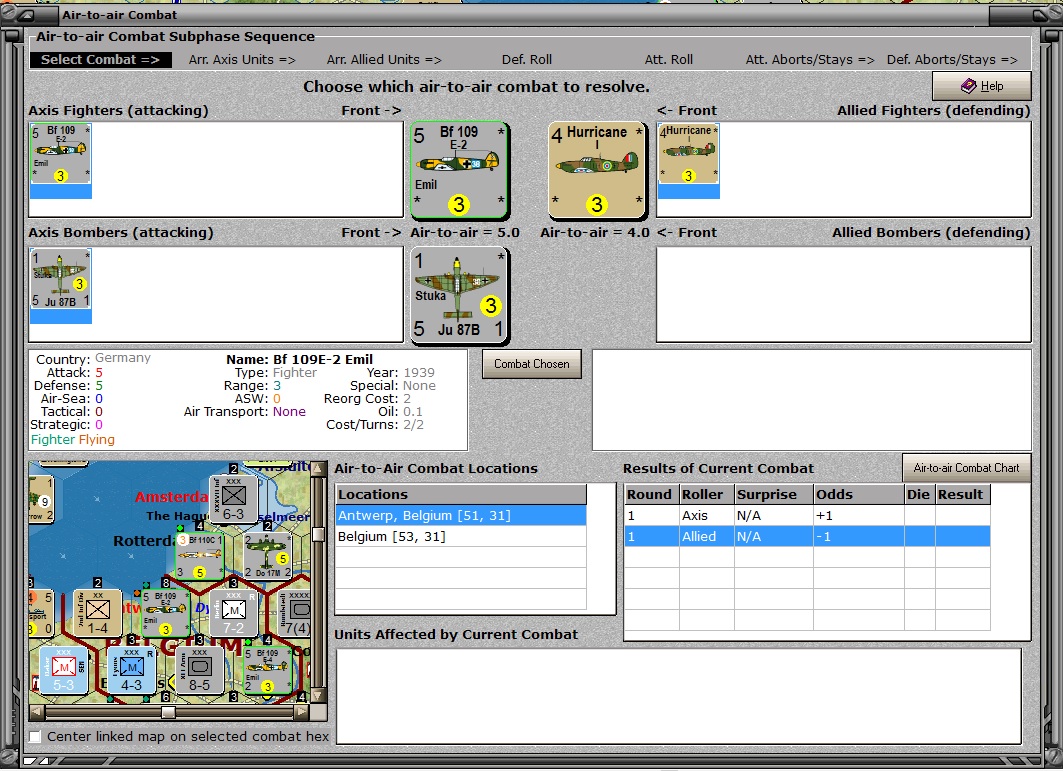1063x771 pixels.
Task: Click the map's horizontal scrollbar left arrow
Action: [37, 712]
